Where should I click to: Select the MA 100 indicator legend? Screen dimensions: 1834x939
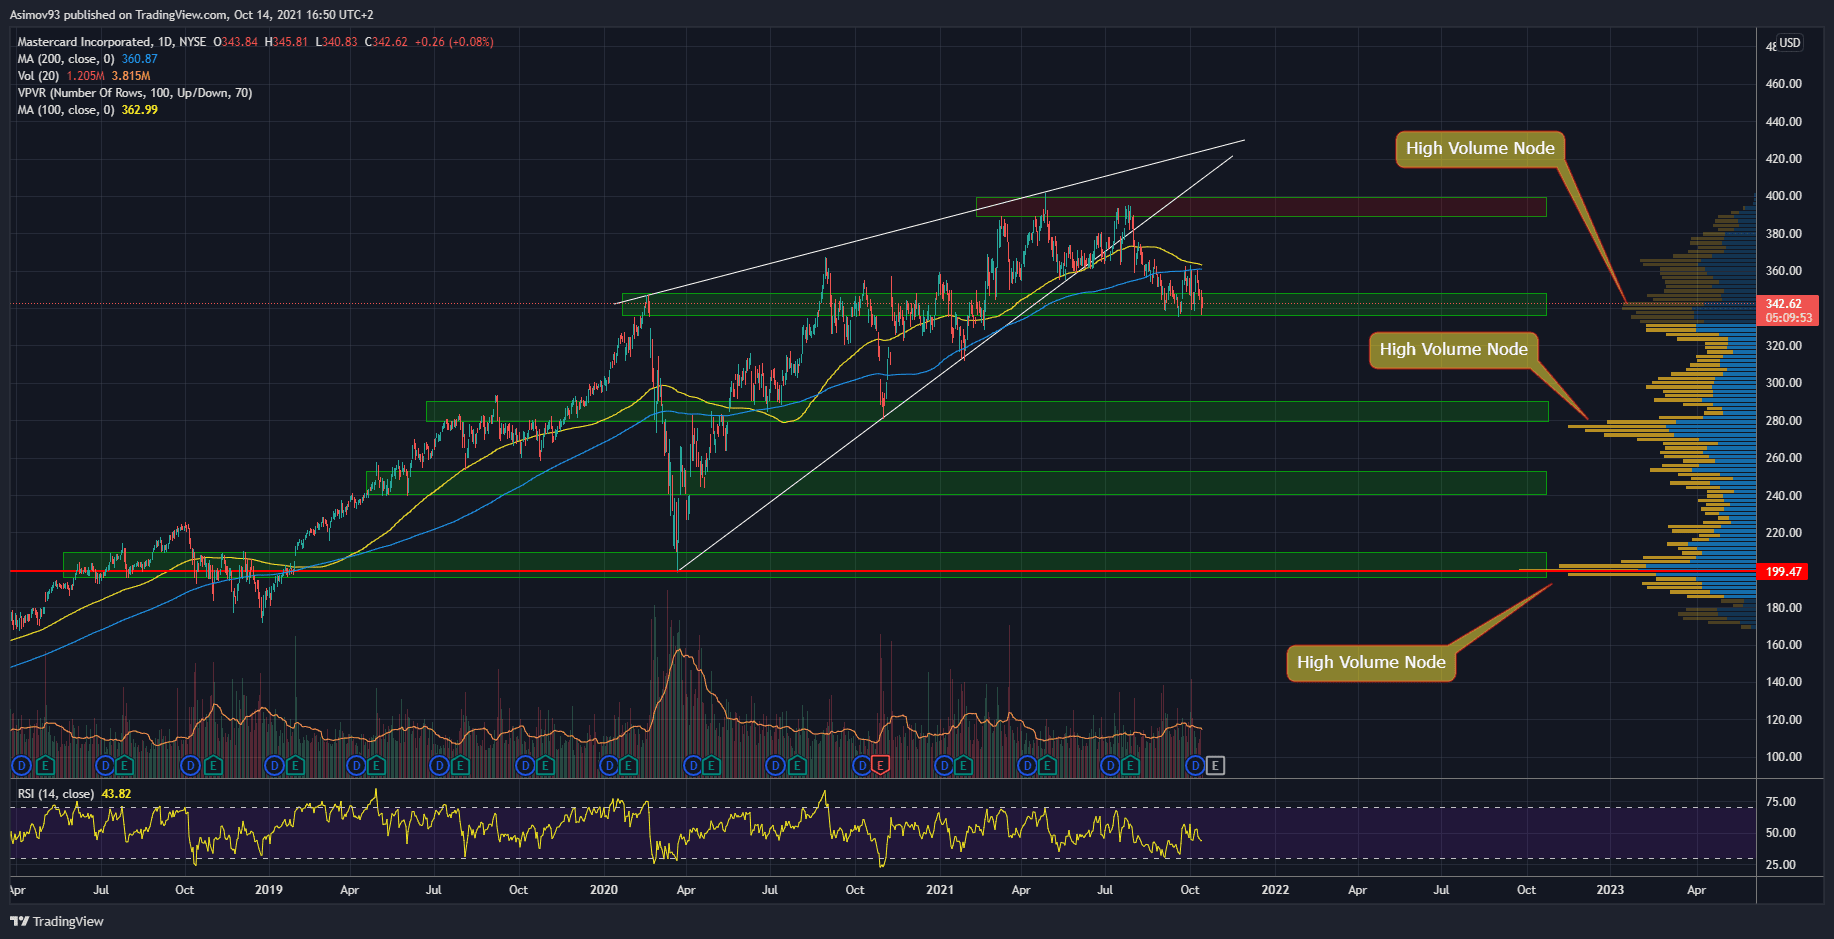pos(66,110)
